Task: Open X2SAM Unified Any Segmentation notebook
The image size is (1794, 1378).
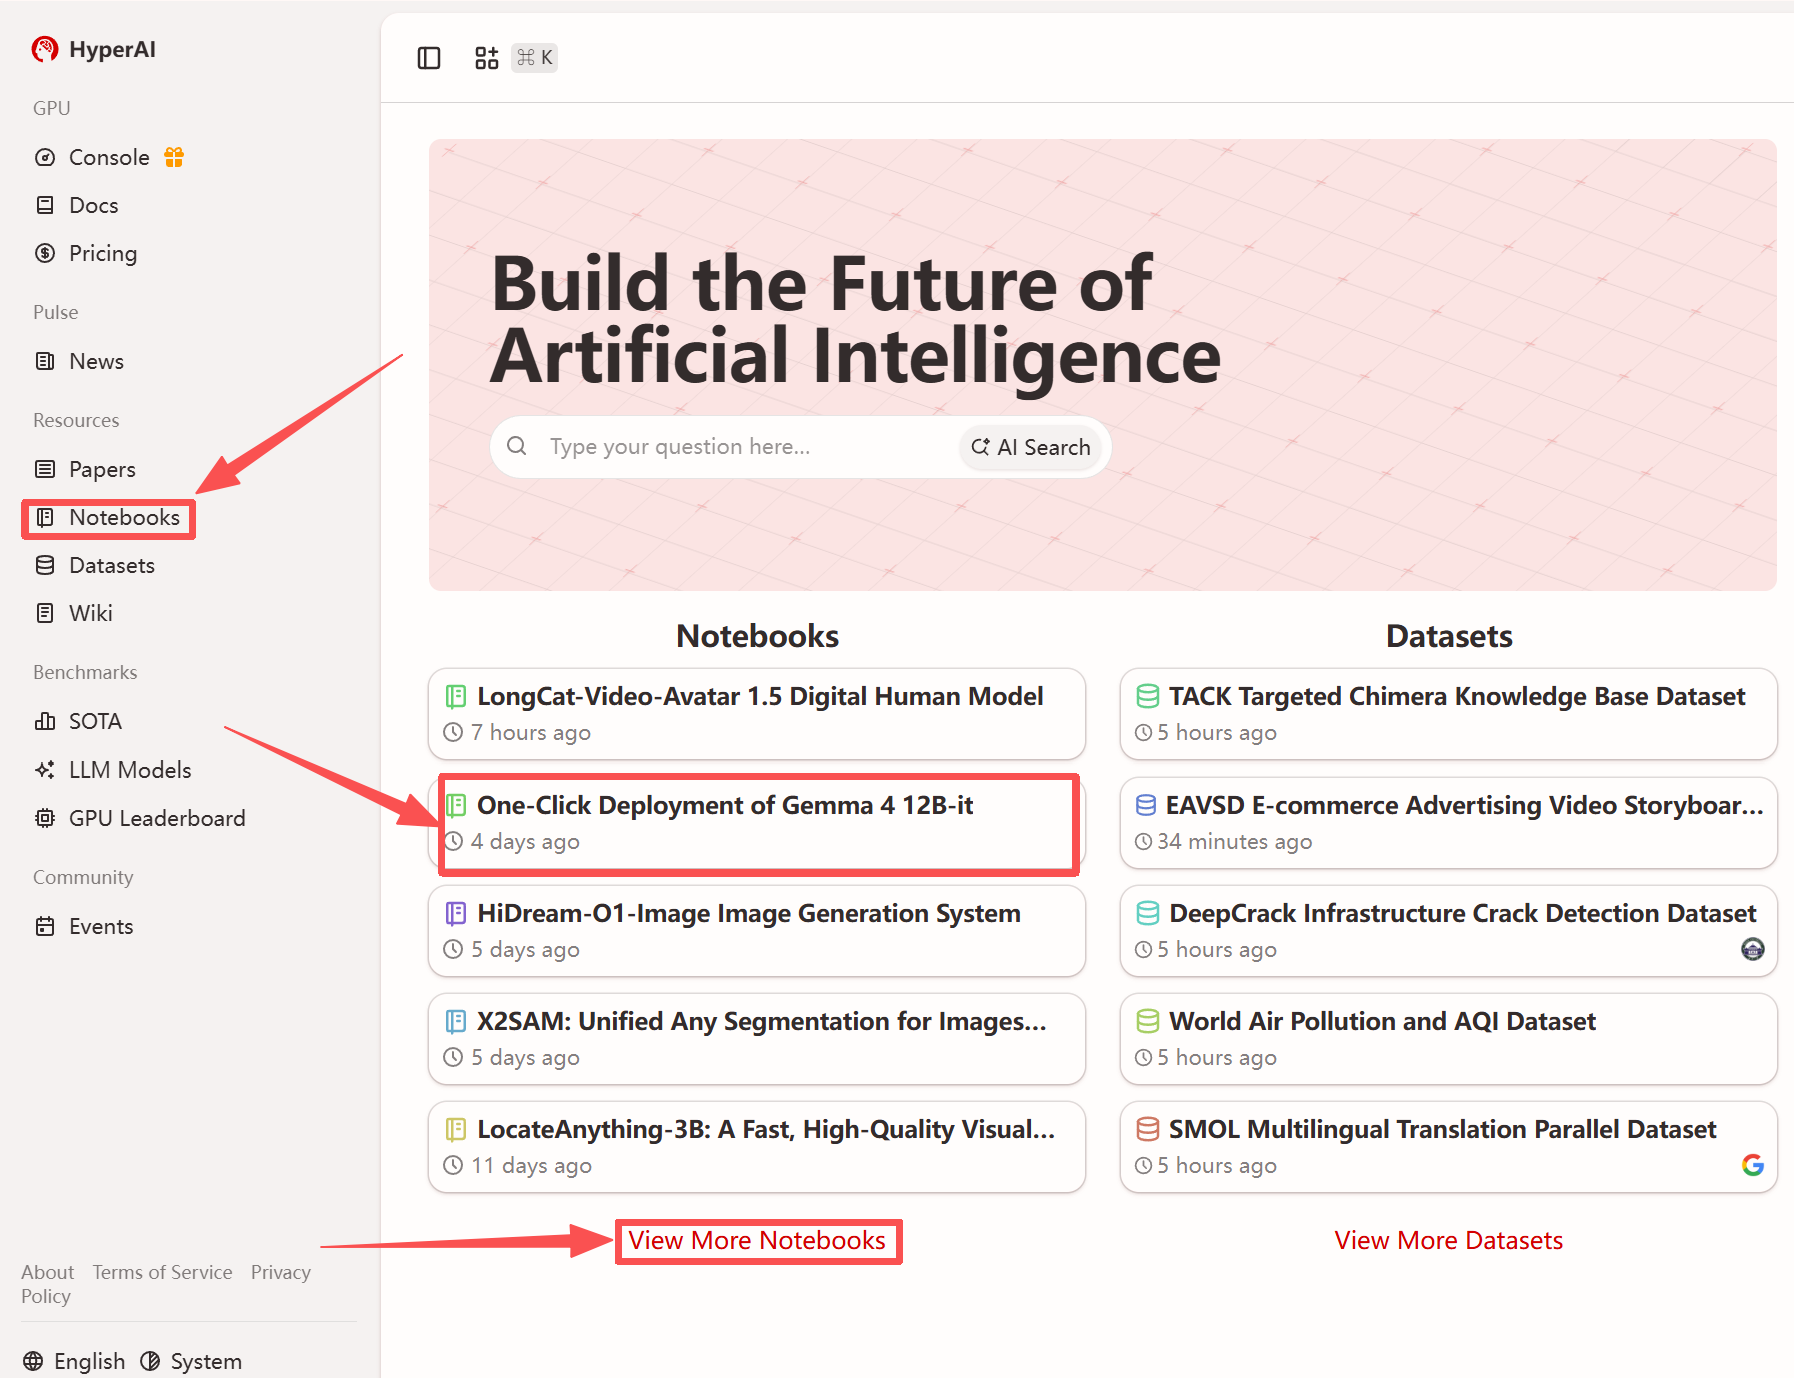Action: pos(757,1039)
